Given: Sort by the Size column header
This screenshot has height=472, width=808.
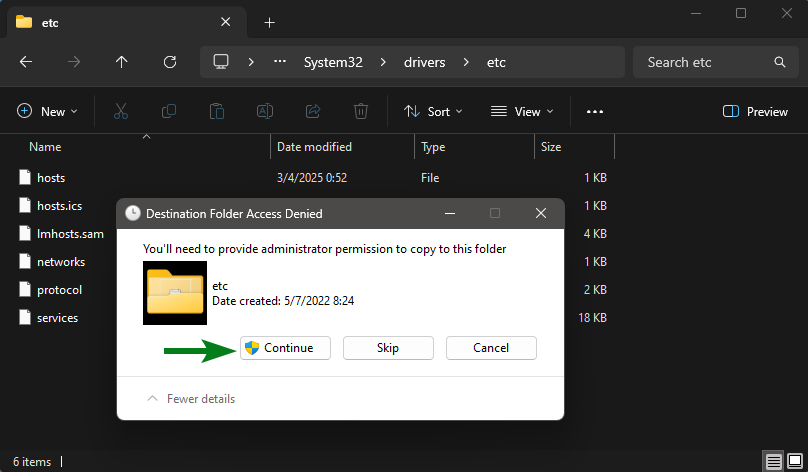Looking at the screenshot, I should tap(551, 147).
